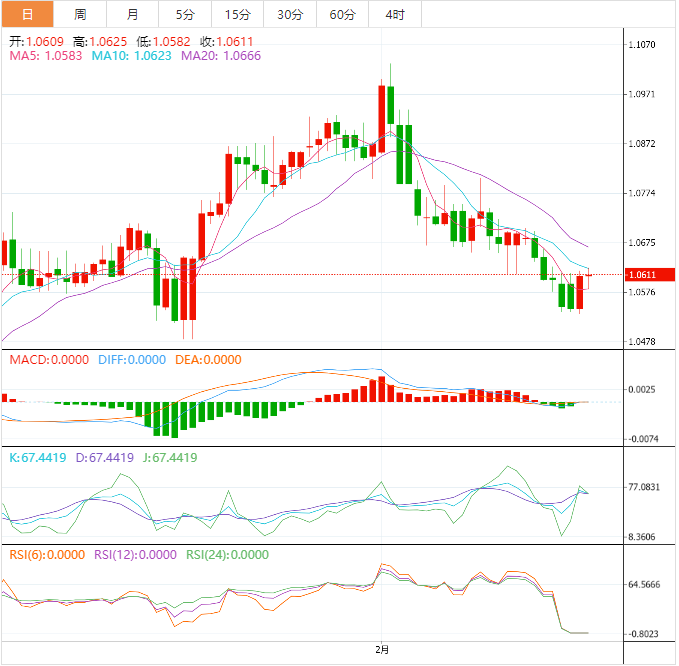Click the 1.1070 price axis label
The height and width of the screenshot is (666, 679).
coord(641,45)
